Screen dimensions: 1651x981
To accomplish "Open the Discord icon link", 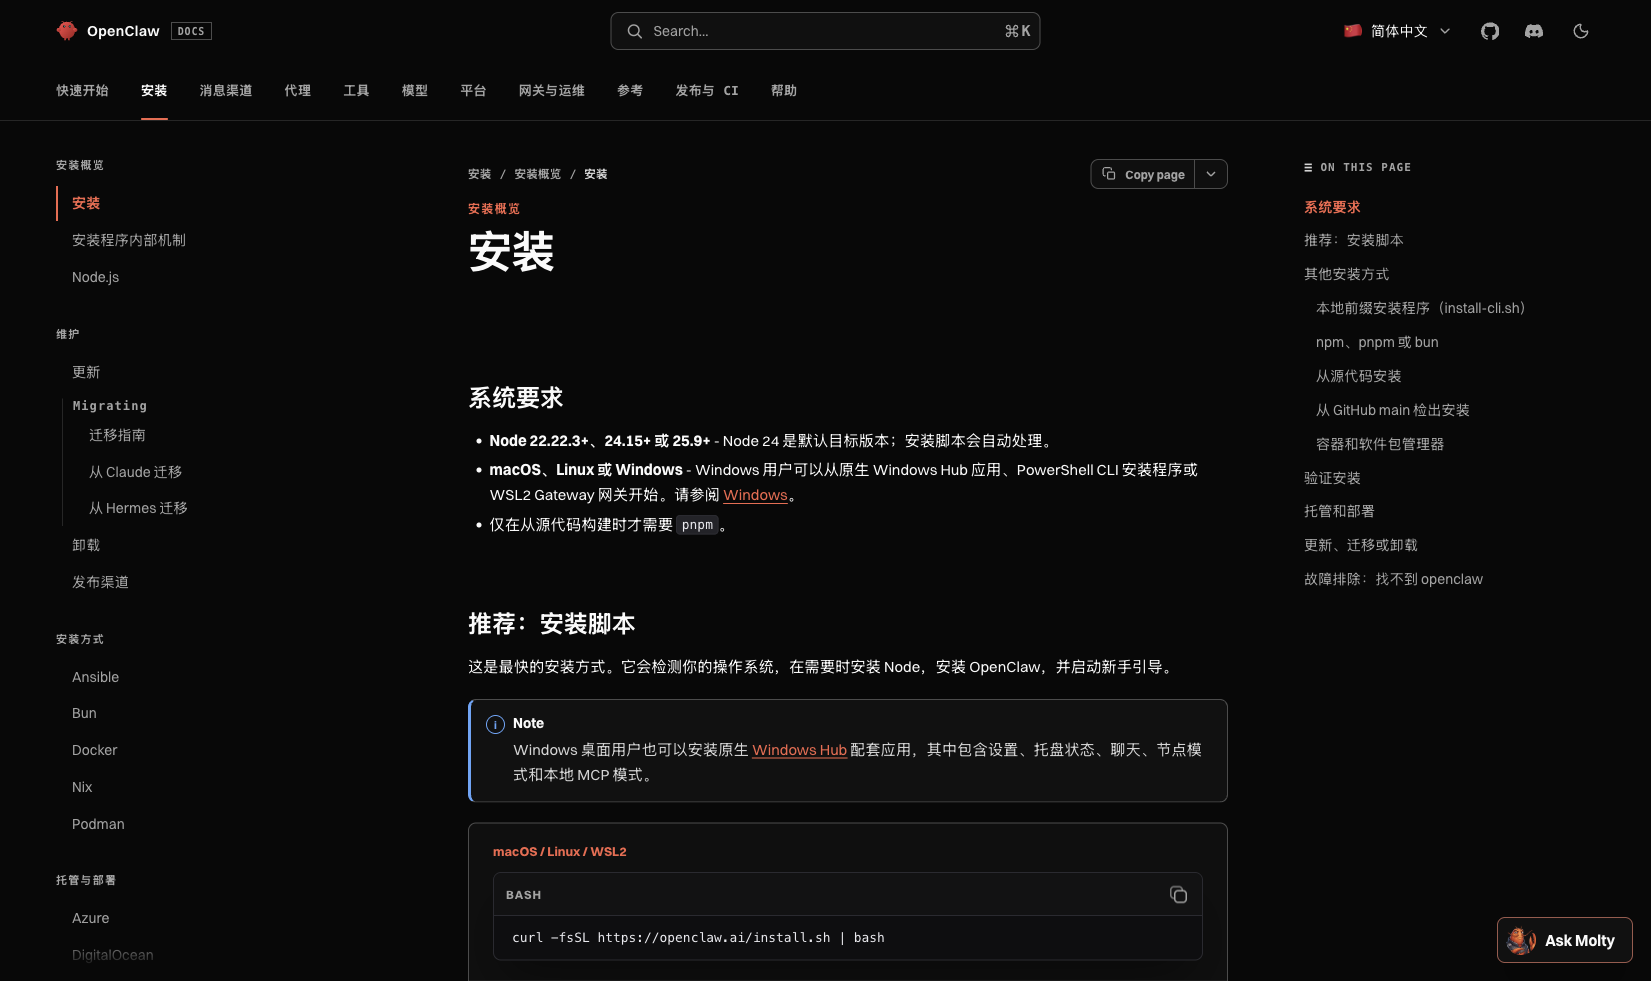I will 1534,31.
